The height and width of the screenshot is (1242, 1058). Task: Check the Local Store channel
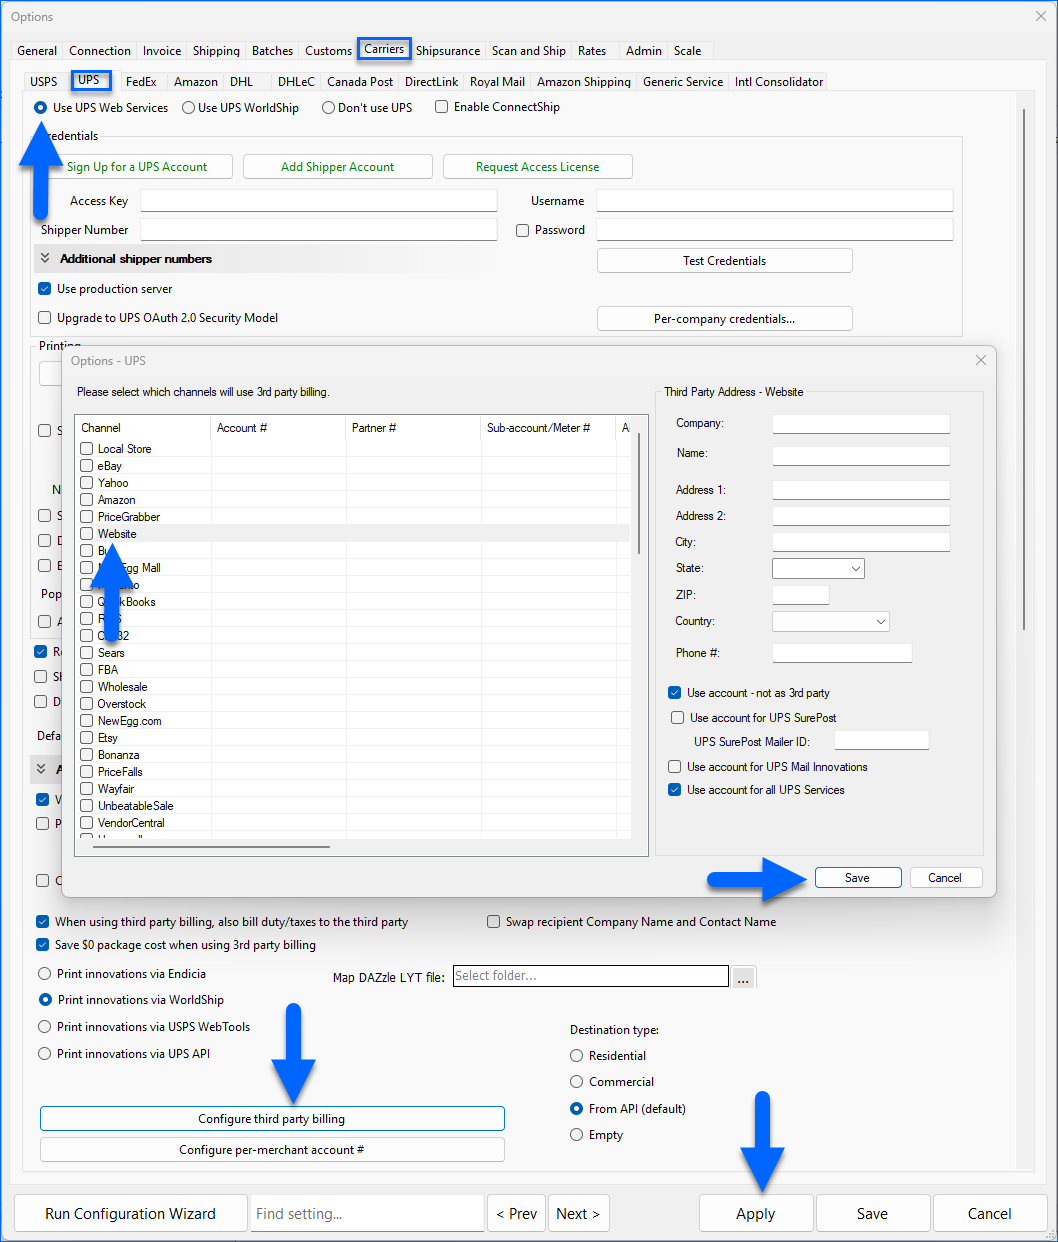click(x=87, y=449)
